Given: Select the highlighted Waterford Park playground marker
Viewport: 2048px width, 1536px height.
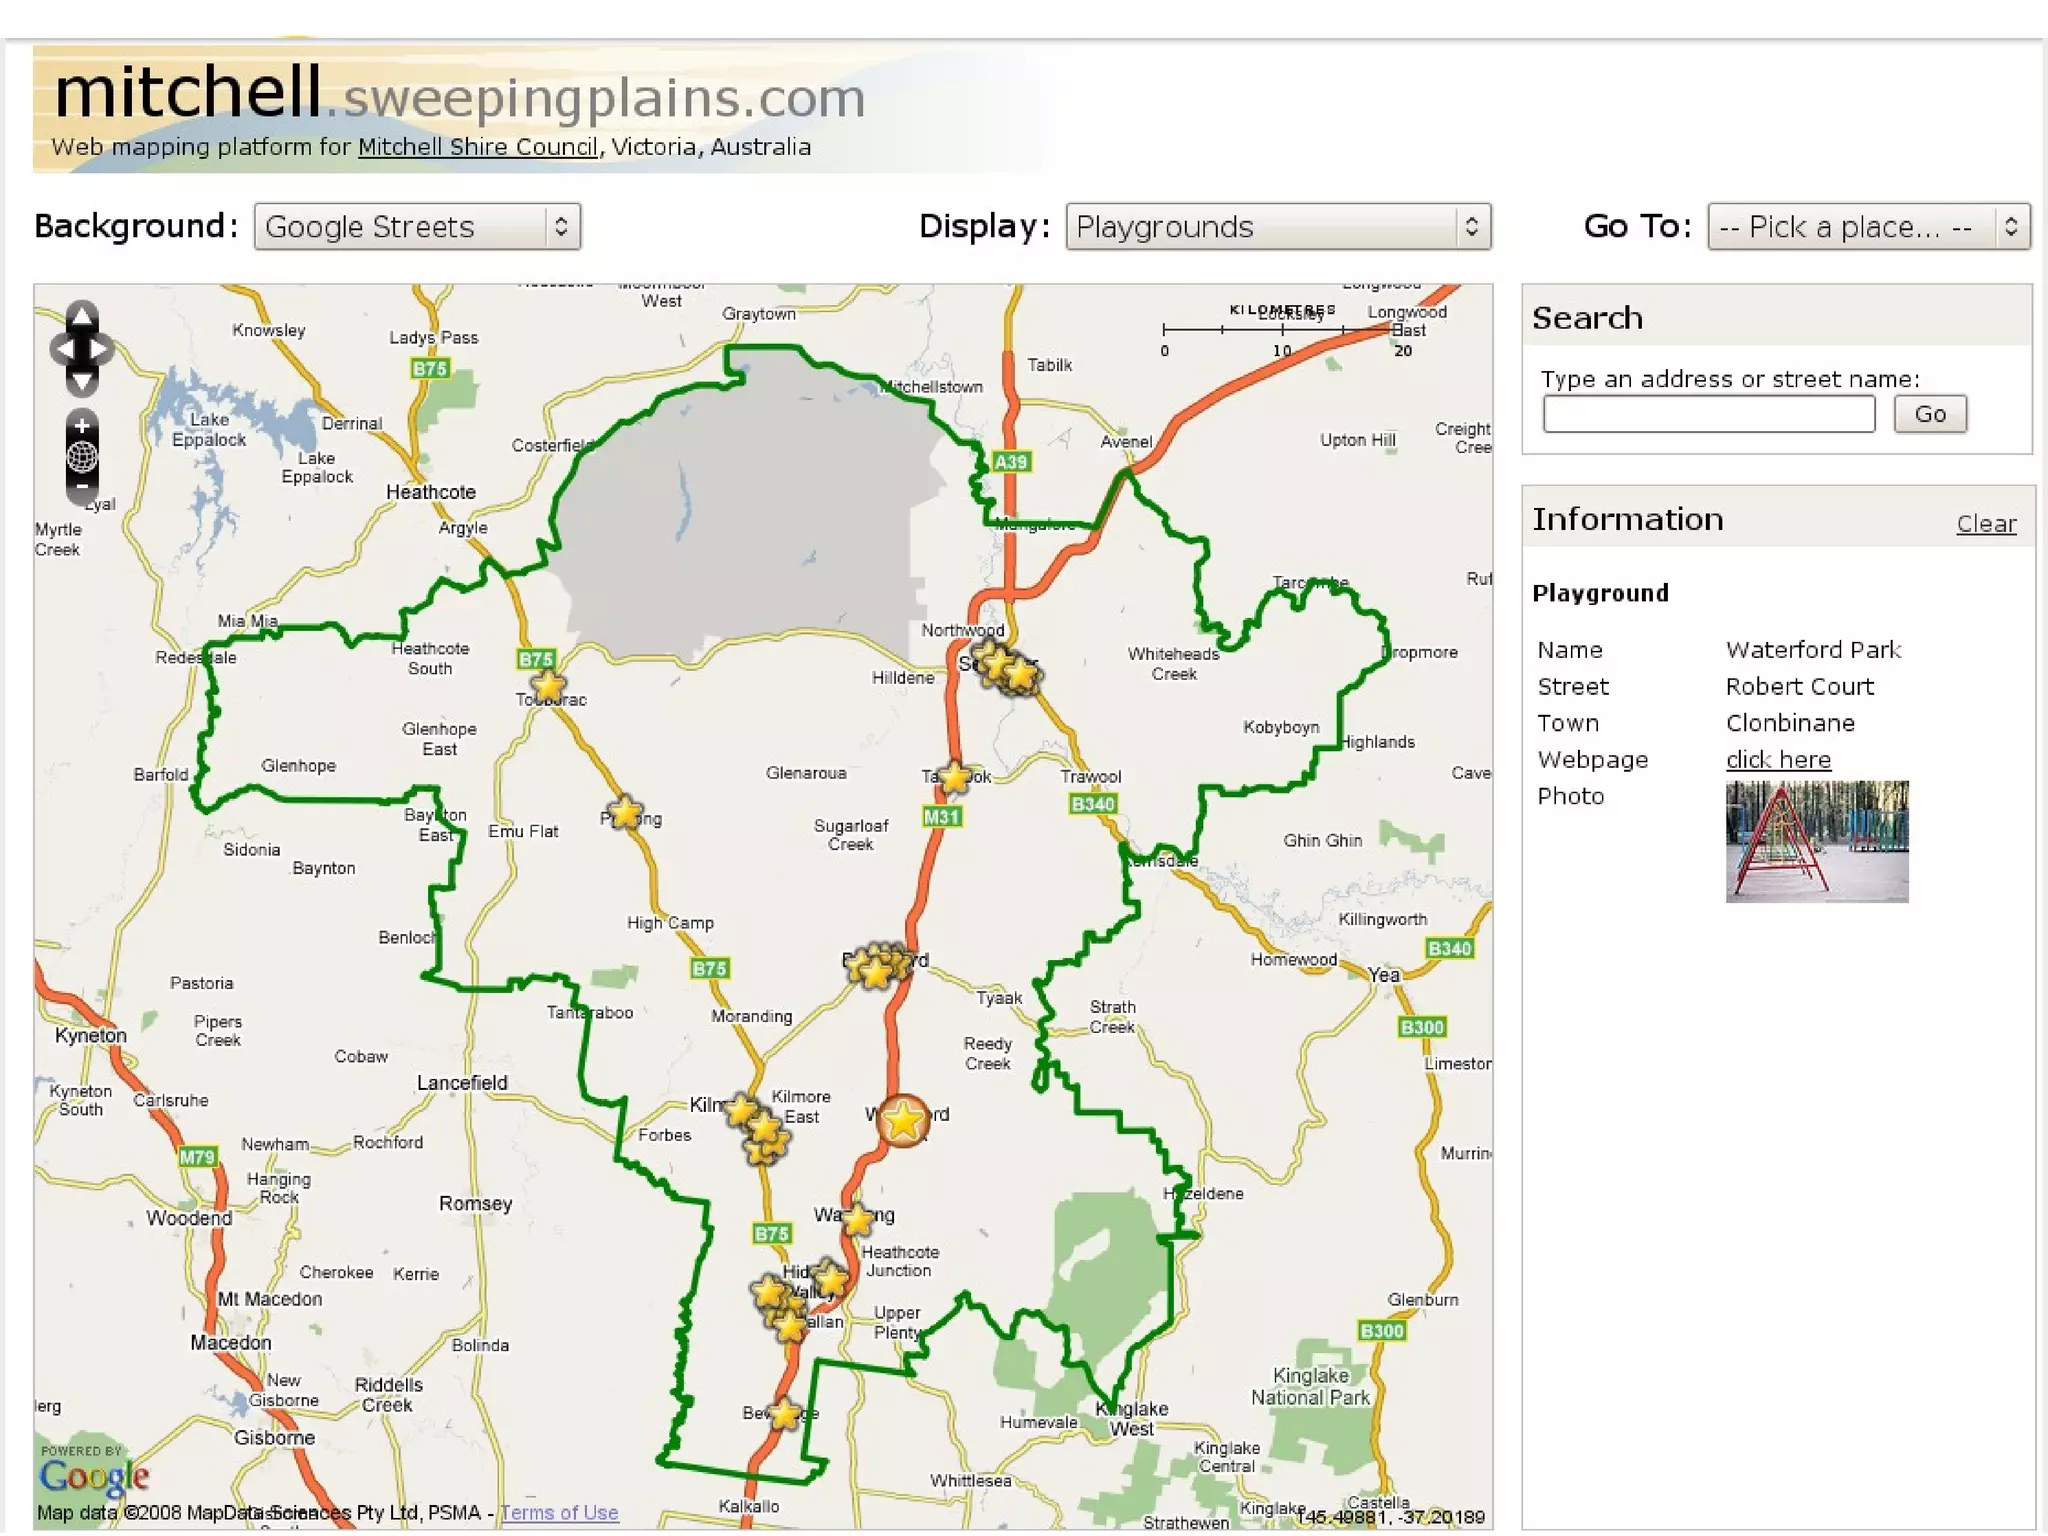Looking at the screenshot, I should pyautogui.click(x=903, y=1120).
